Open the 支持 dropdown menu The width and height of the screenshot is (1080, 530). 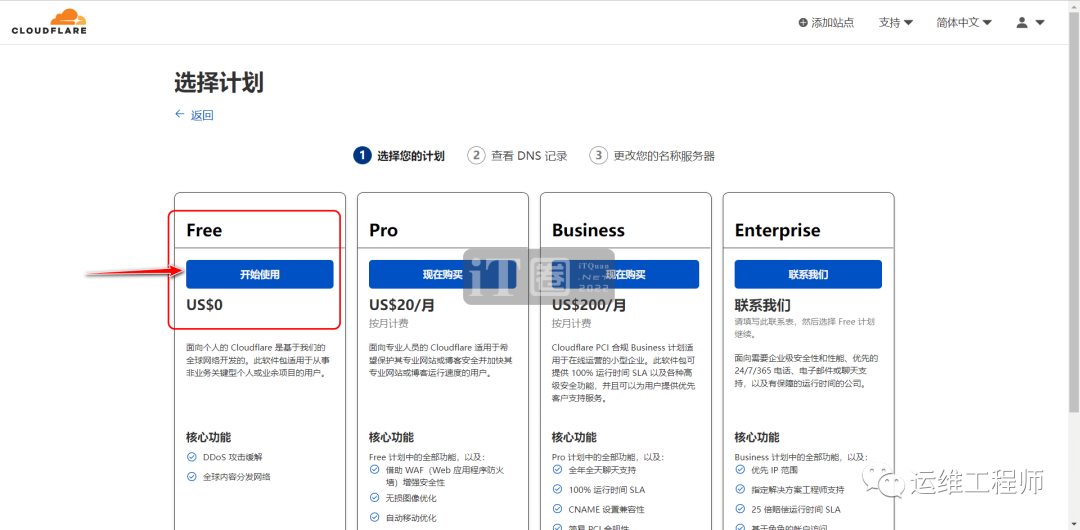coord(895,23)
